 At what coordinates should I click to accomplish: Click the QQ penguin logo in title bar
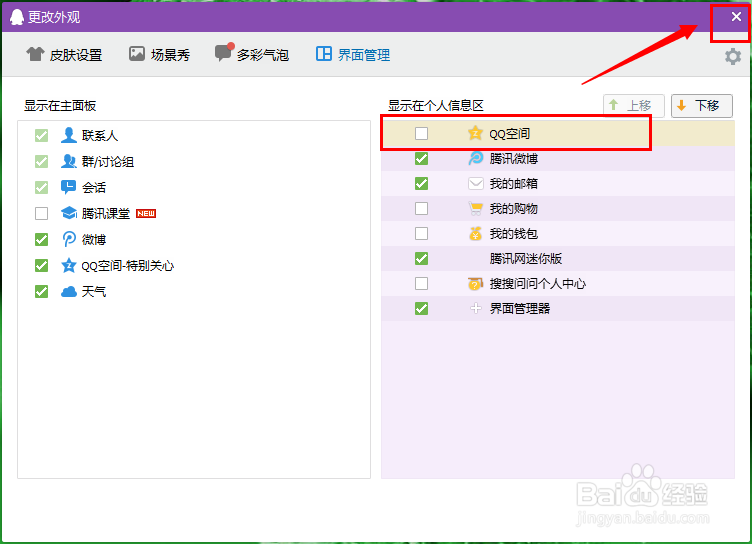17,17
